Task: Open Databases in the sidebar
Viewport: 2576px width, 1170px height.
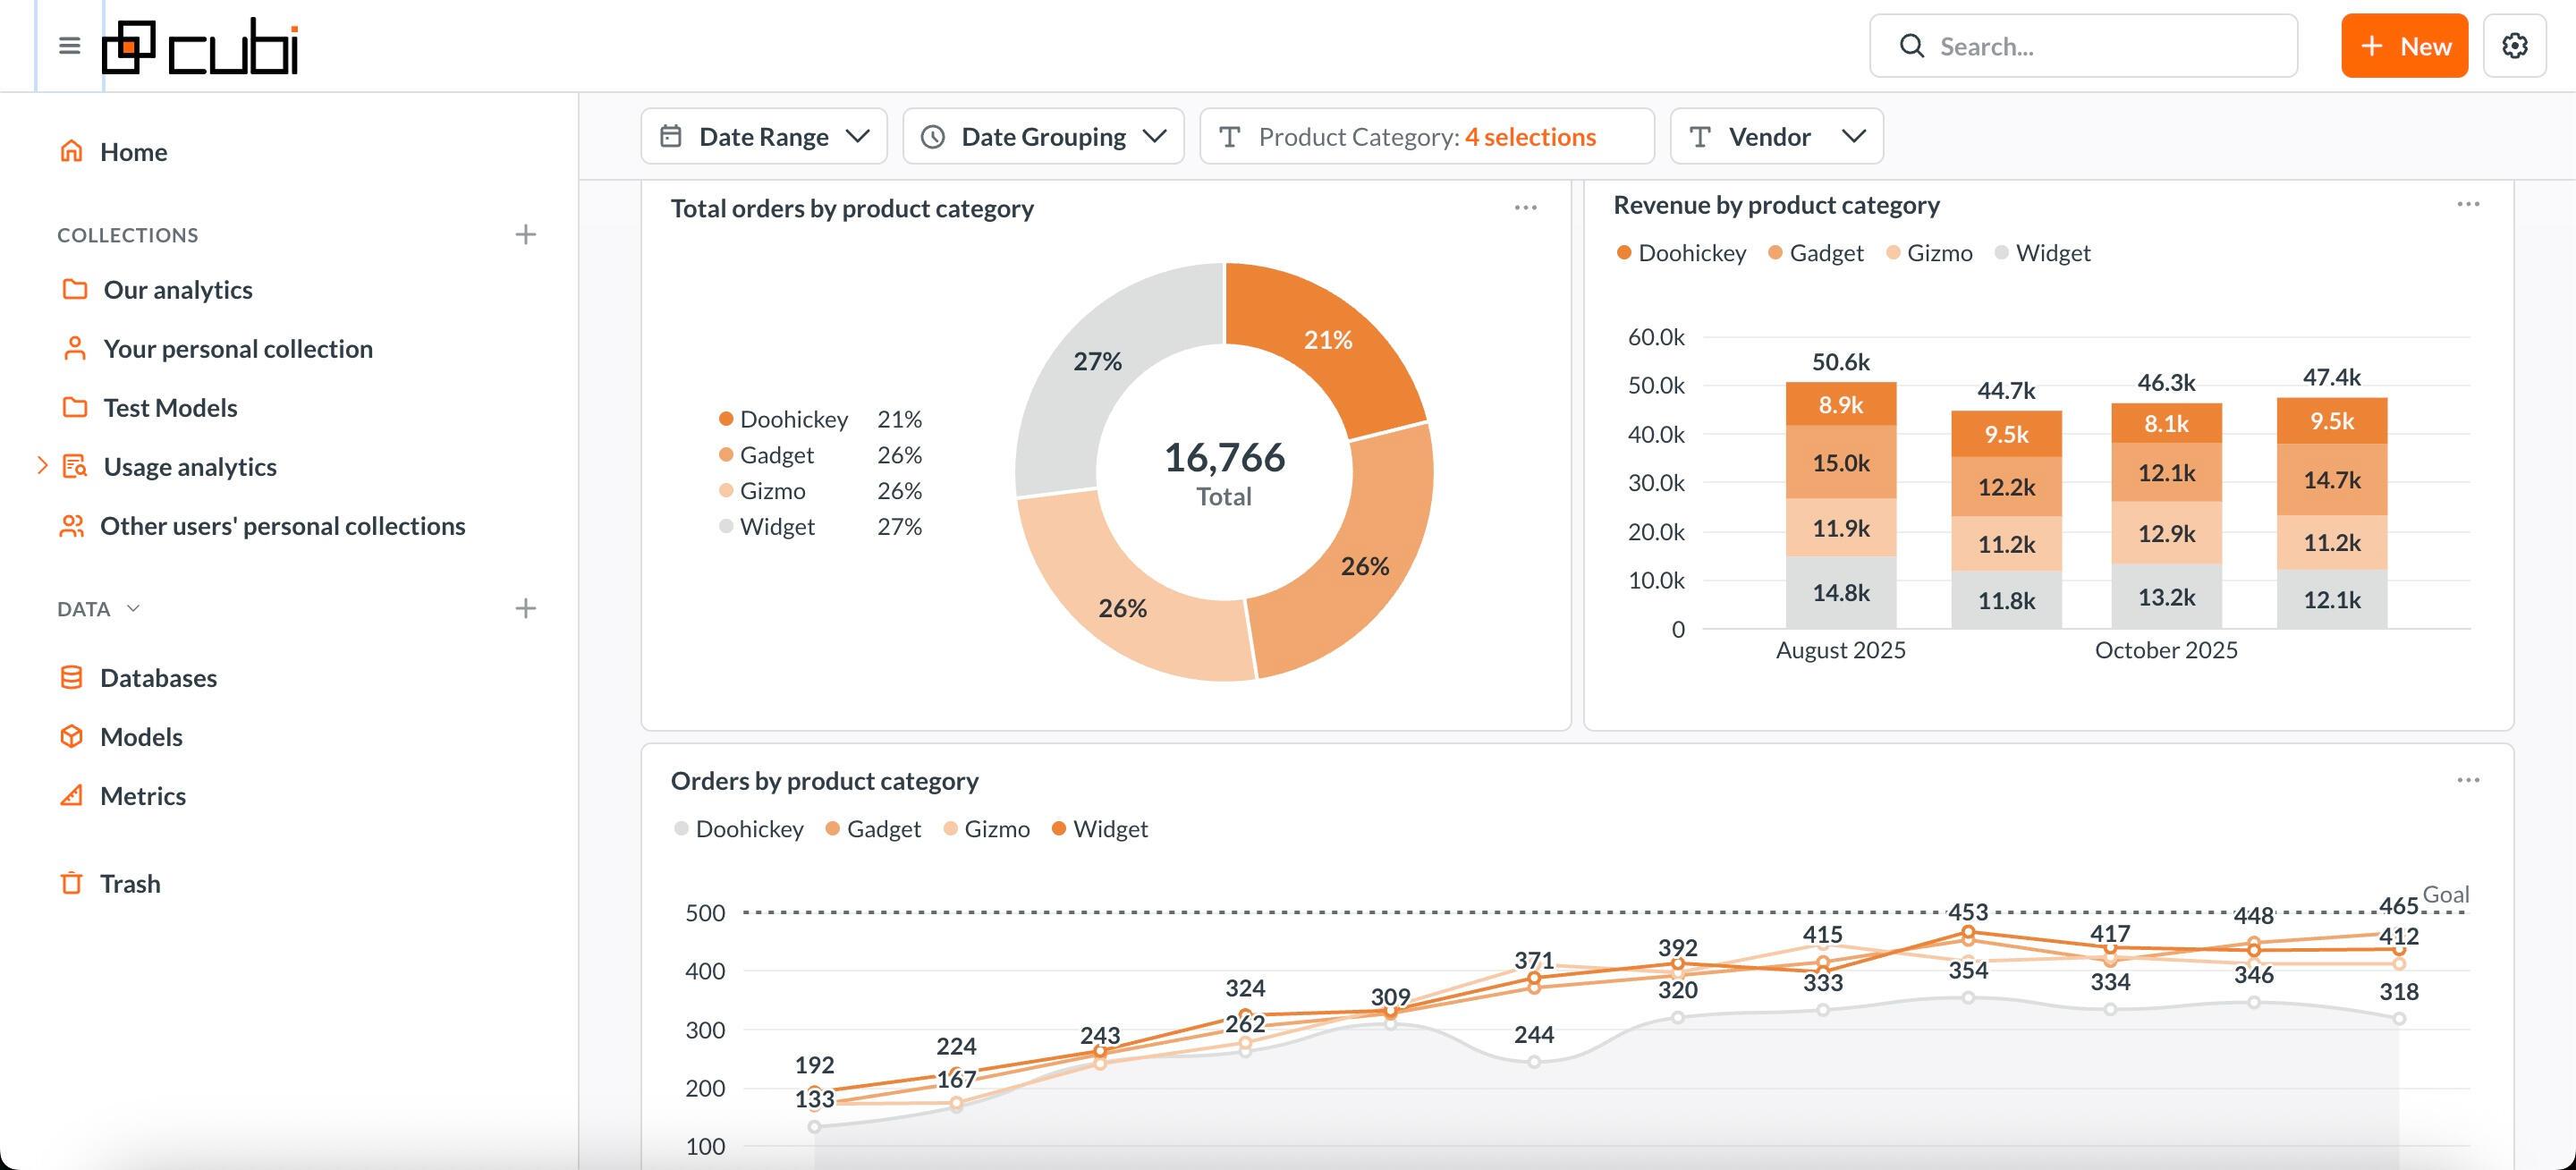Action: coord(158,678)
